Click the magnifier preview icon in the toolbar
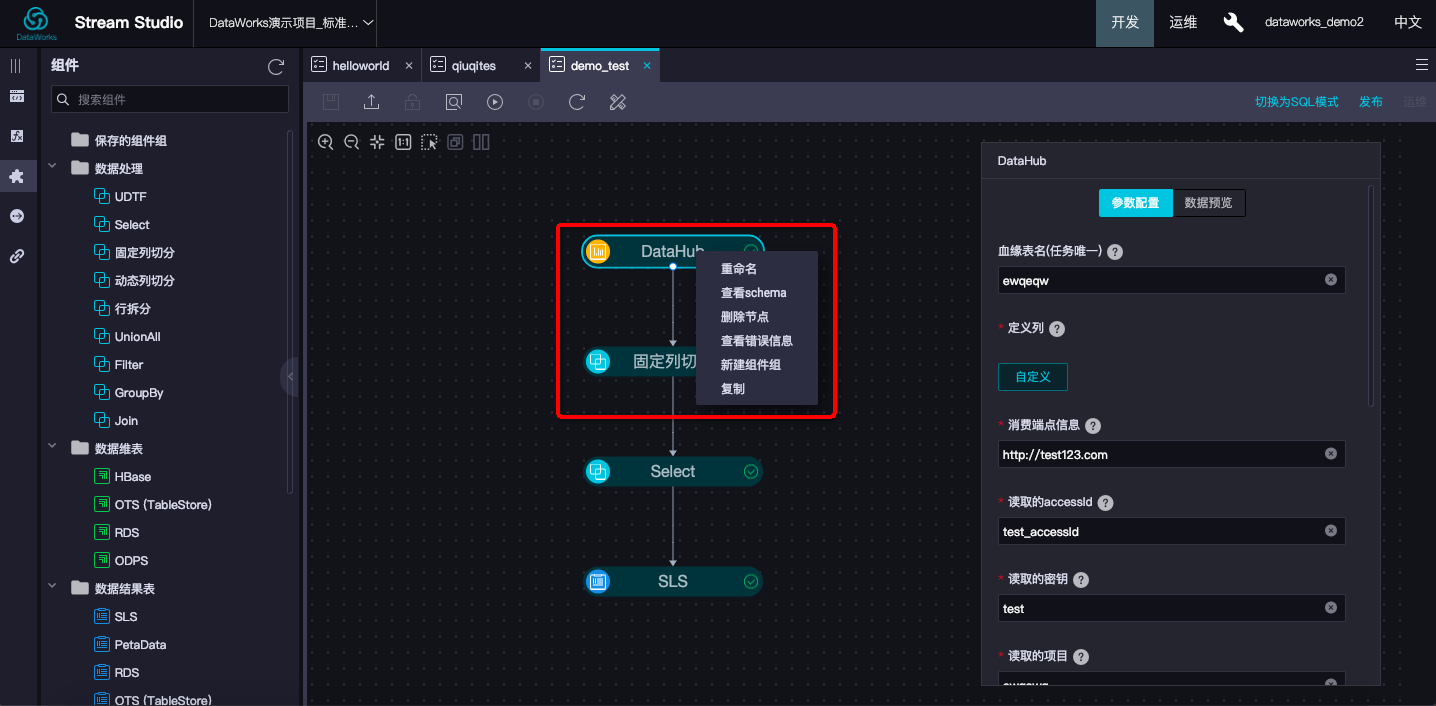1436x706 pixels. [454, 102]
